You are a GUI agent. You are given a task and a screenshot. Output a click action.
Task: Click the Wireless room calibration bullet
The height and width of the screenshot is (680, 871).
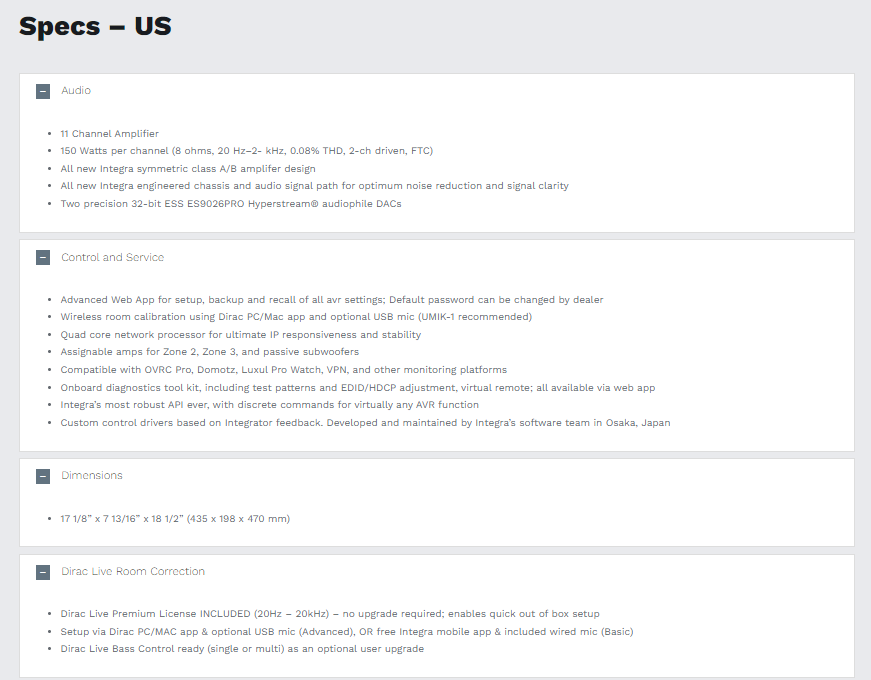(x=296, y=317)
